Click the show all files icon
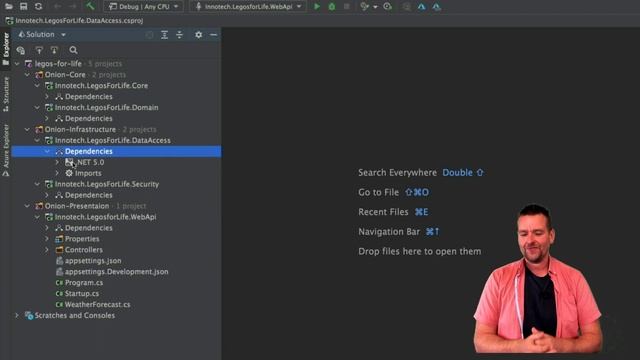Screen dimensions: 640x360 coord(21,50)
